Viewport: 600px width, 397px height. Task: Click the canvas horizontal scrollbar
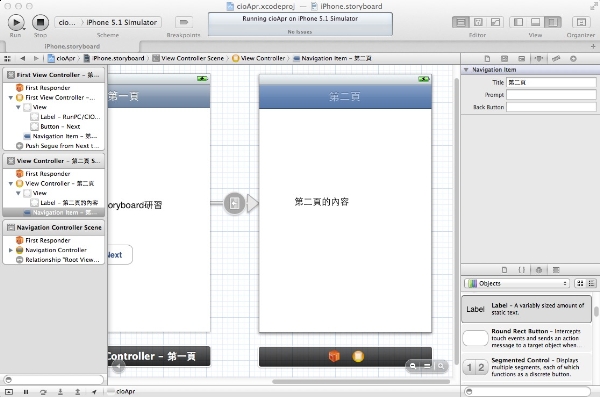(x=361, y=381)
